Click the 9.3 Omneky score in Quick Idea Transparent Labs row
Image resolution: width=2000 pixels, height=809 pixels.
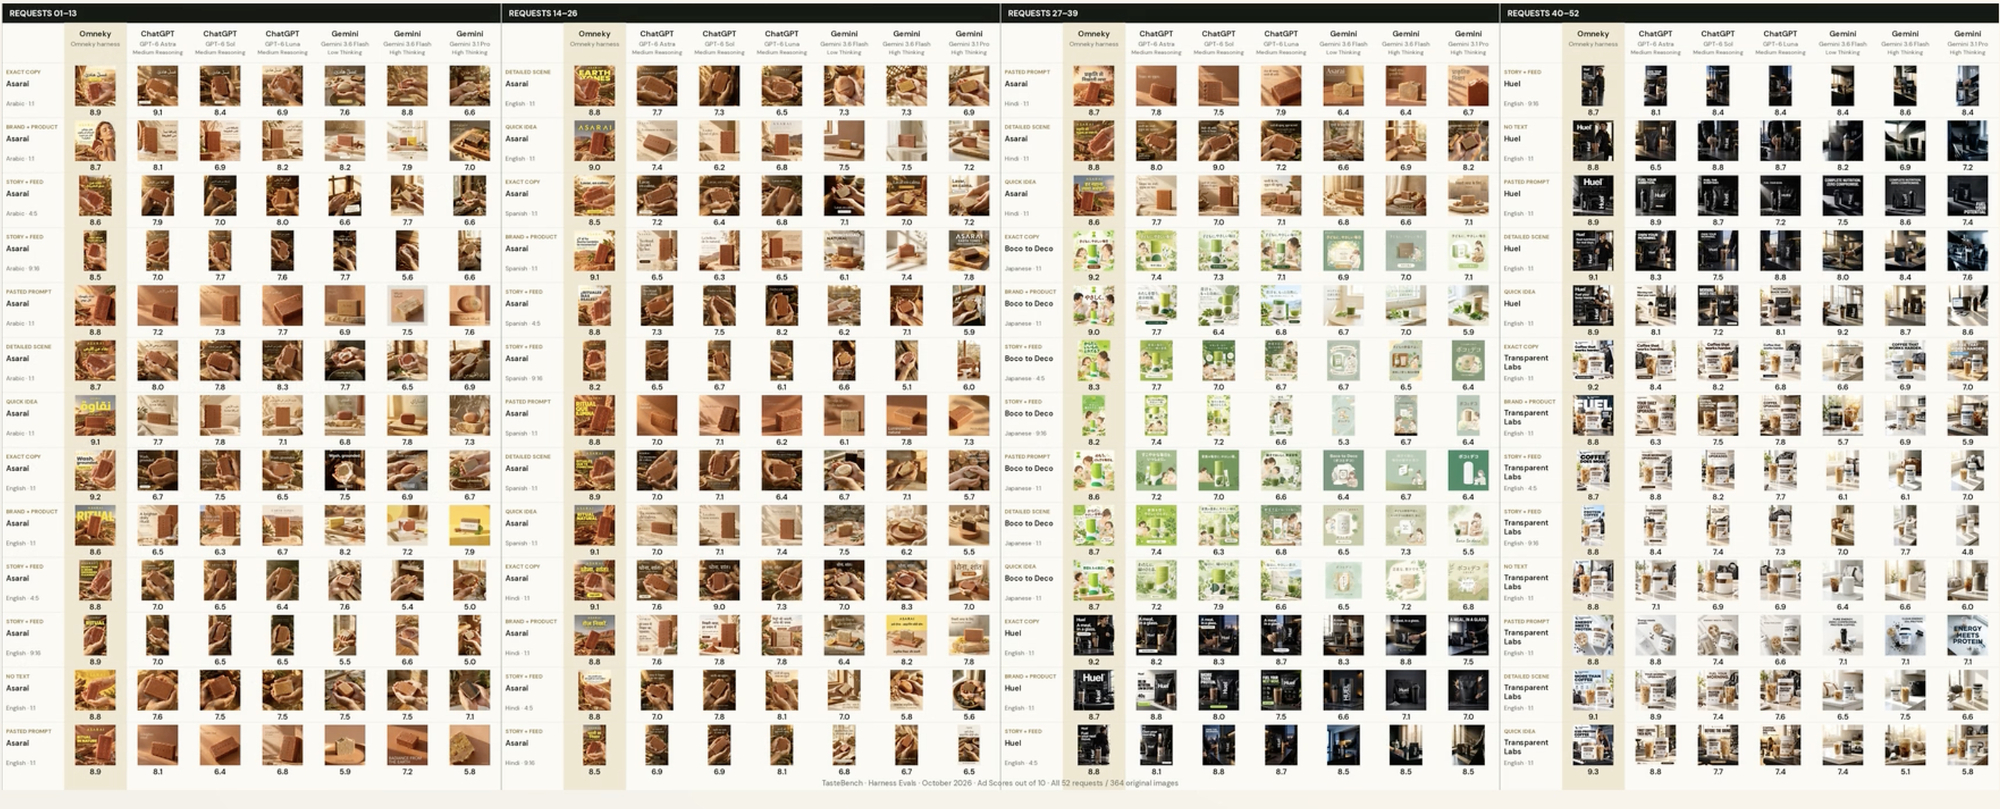1592,772
